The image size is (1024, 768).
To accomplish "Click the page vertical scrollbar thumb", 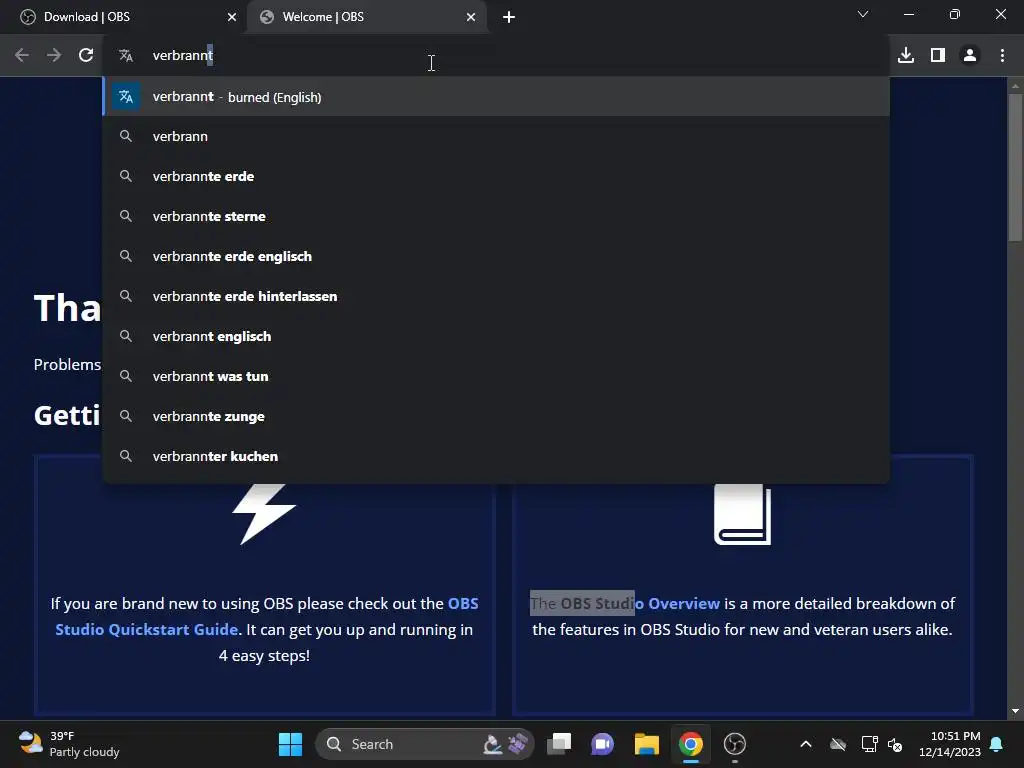I will (x=1015, y=167).
